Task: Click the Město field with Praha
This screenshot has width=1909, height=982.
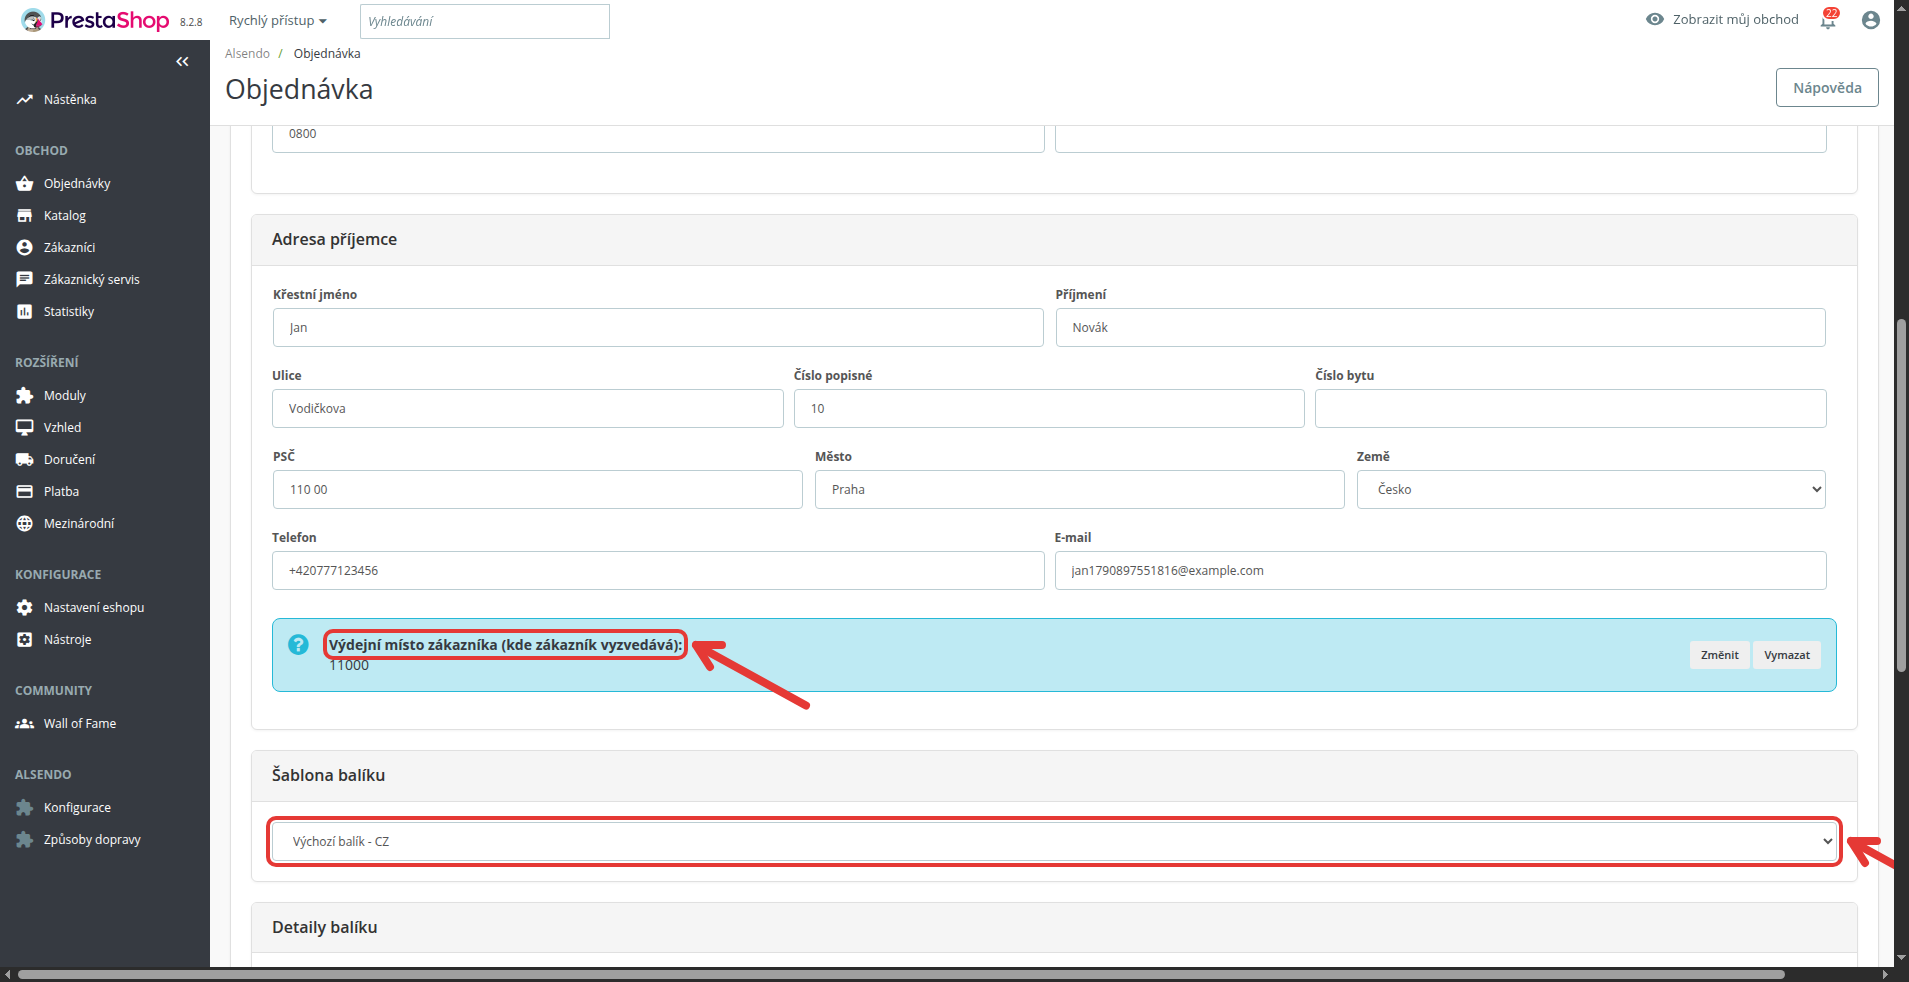Action: click(x=1080, y=490)
